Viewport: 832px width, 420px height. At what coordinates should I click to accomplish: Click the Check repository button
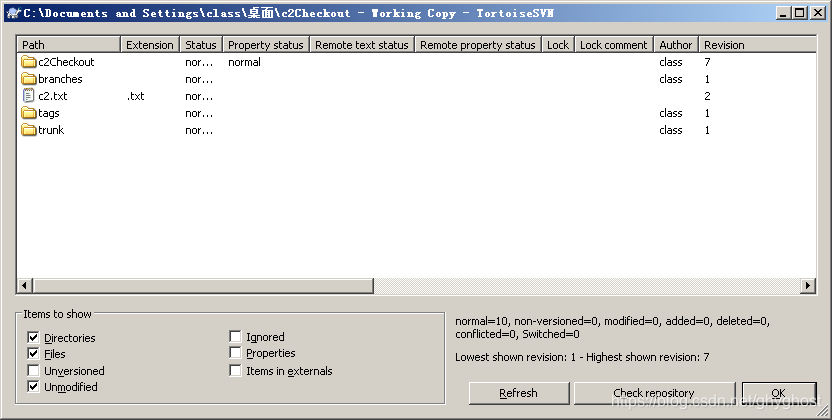(654, 393)
